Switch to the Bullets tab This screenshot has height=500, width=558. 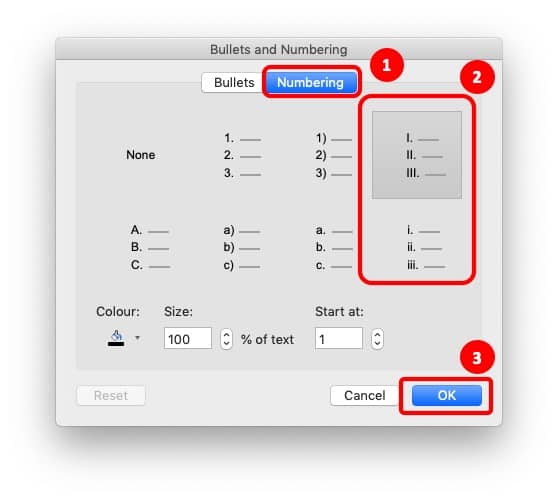point(234,83)
